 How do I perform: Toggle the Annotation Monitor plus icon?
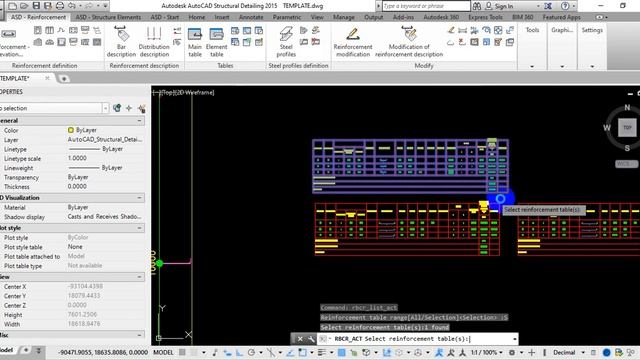pos(531,352)
